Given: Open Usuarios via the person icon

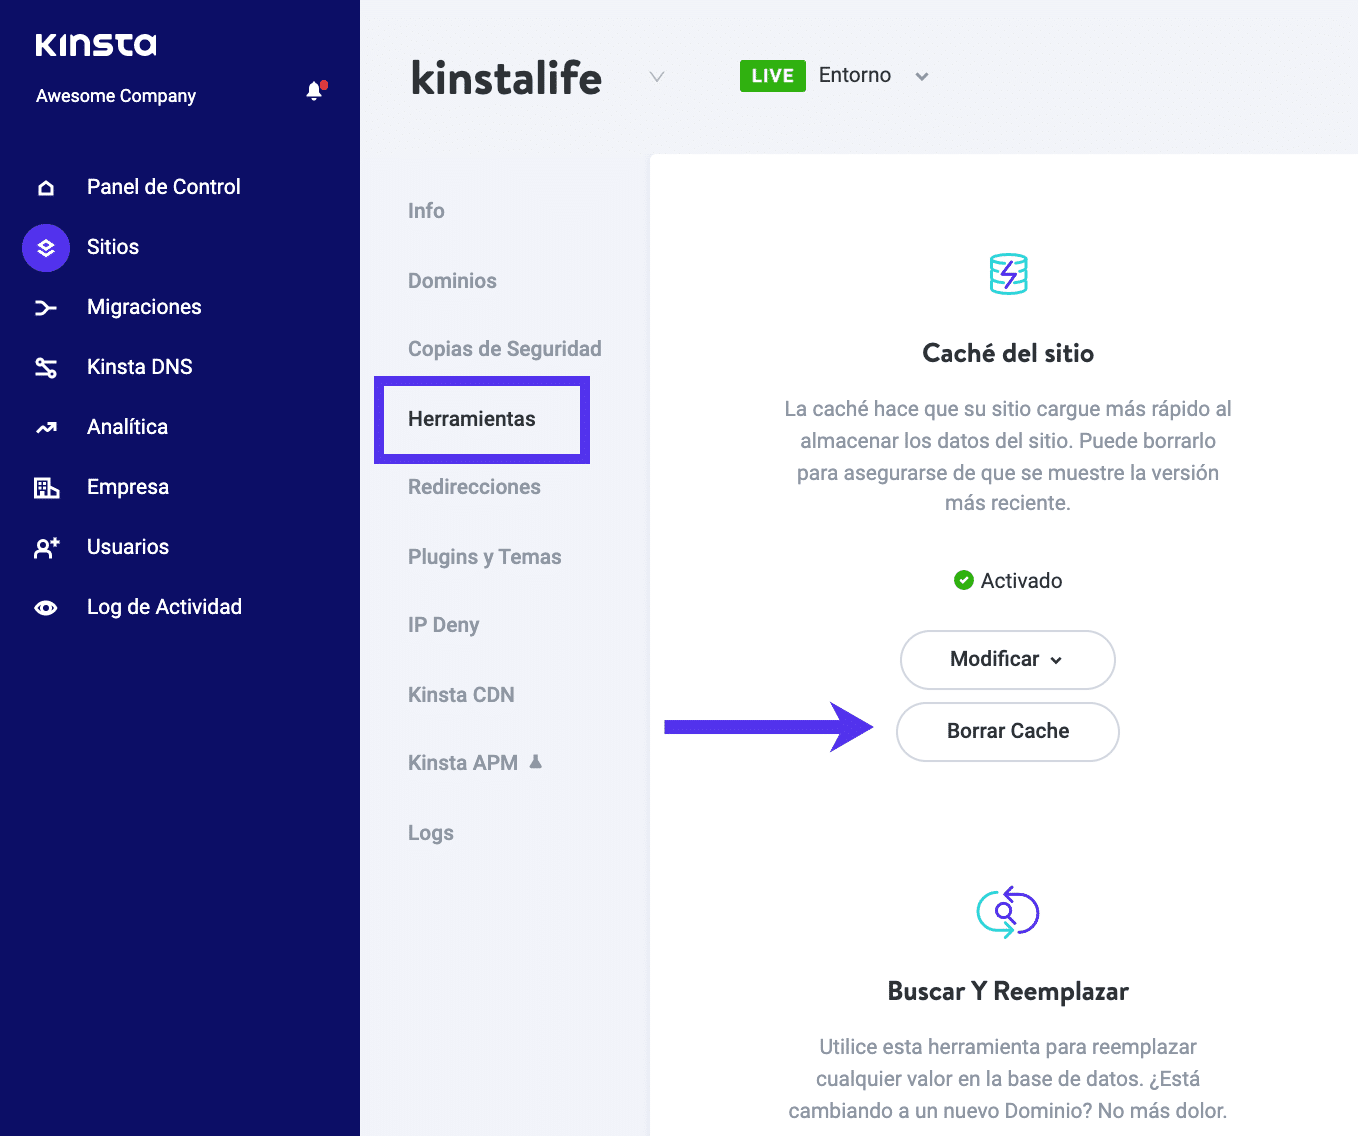Looking at the screenshot, I should (x=45, y=547).
